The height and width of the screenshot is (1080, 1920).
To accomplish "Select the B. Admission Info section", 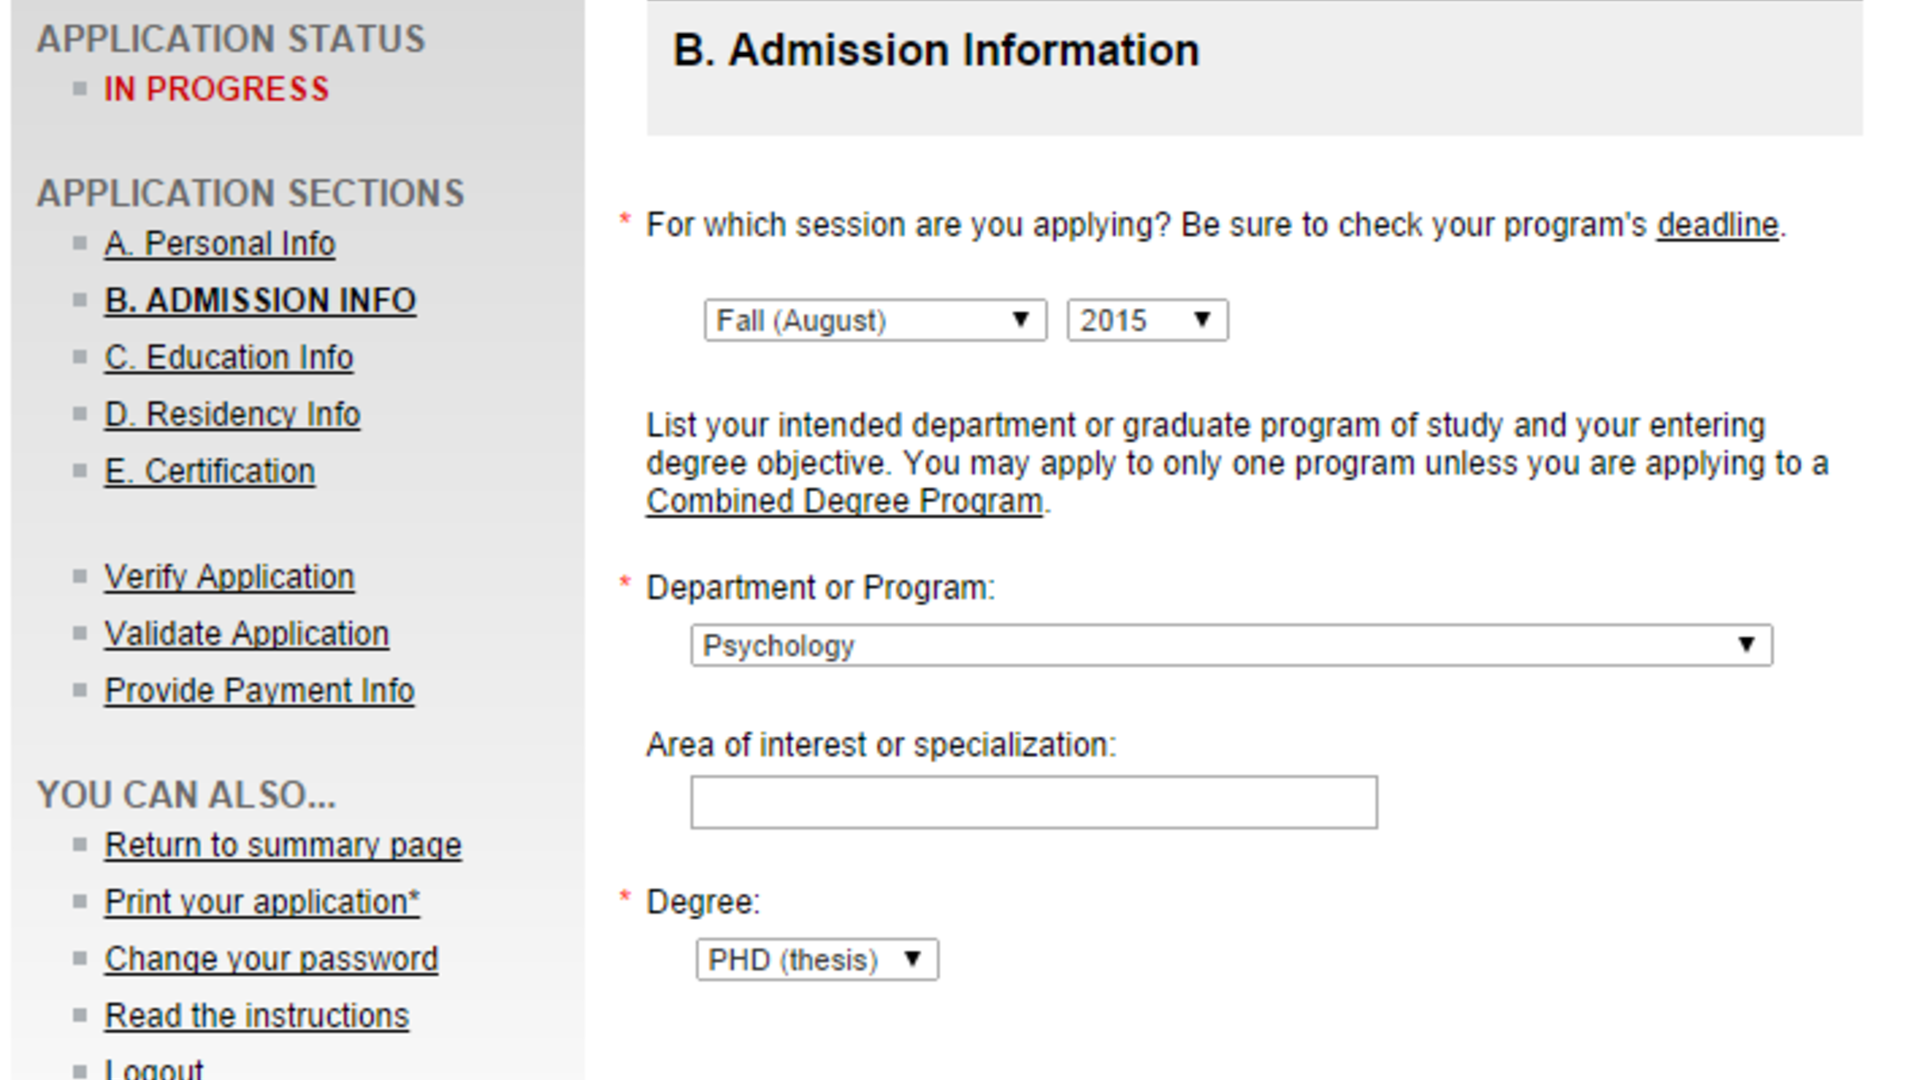I will [x=260, y=299].
